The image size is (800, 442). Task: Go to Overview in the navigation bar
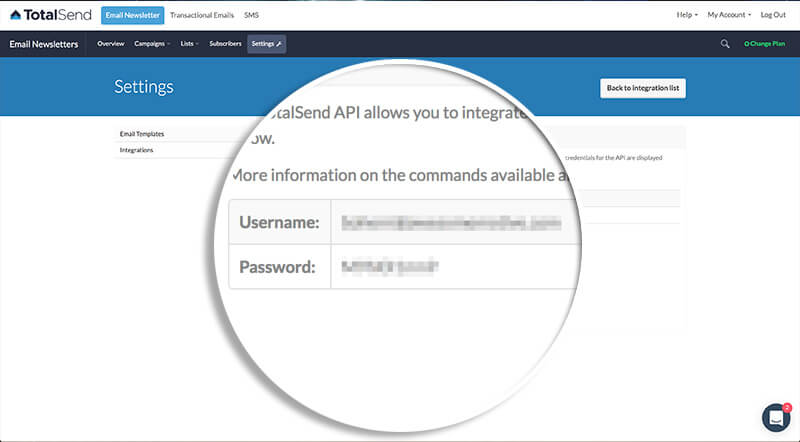[x=111, y=44]
